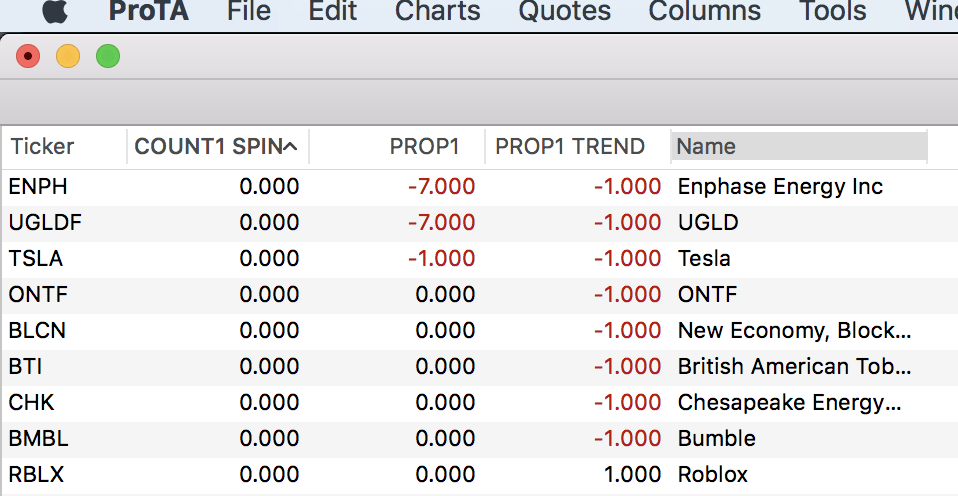Select the RBLX ticker
Viewport: 958px width, 496px height.
[x=36, y=475]
